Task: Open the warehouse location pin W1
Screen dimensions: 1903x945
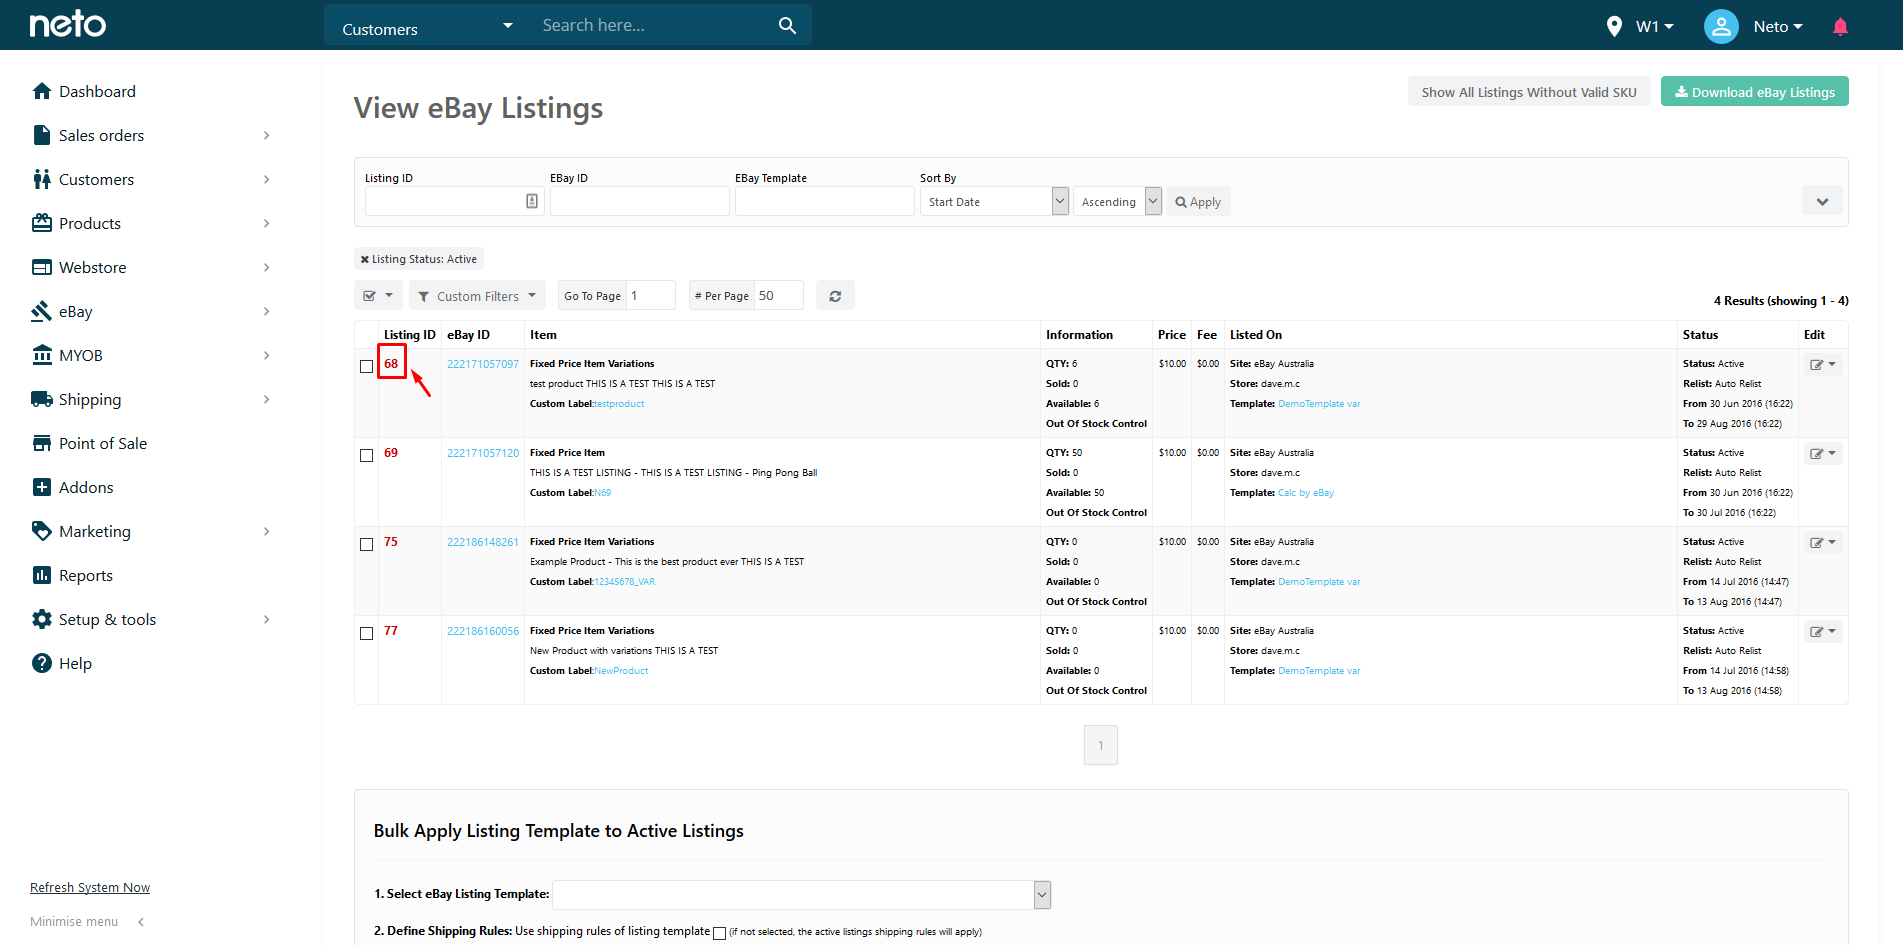Action: [1639, 27]
